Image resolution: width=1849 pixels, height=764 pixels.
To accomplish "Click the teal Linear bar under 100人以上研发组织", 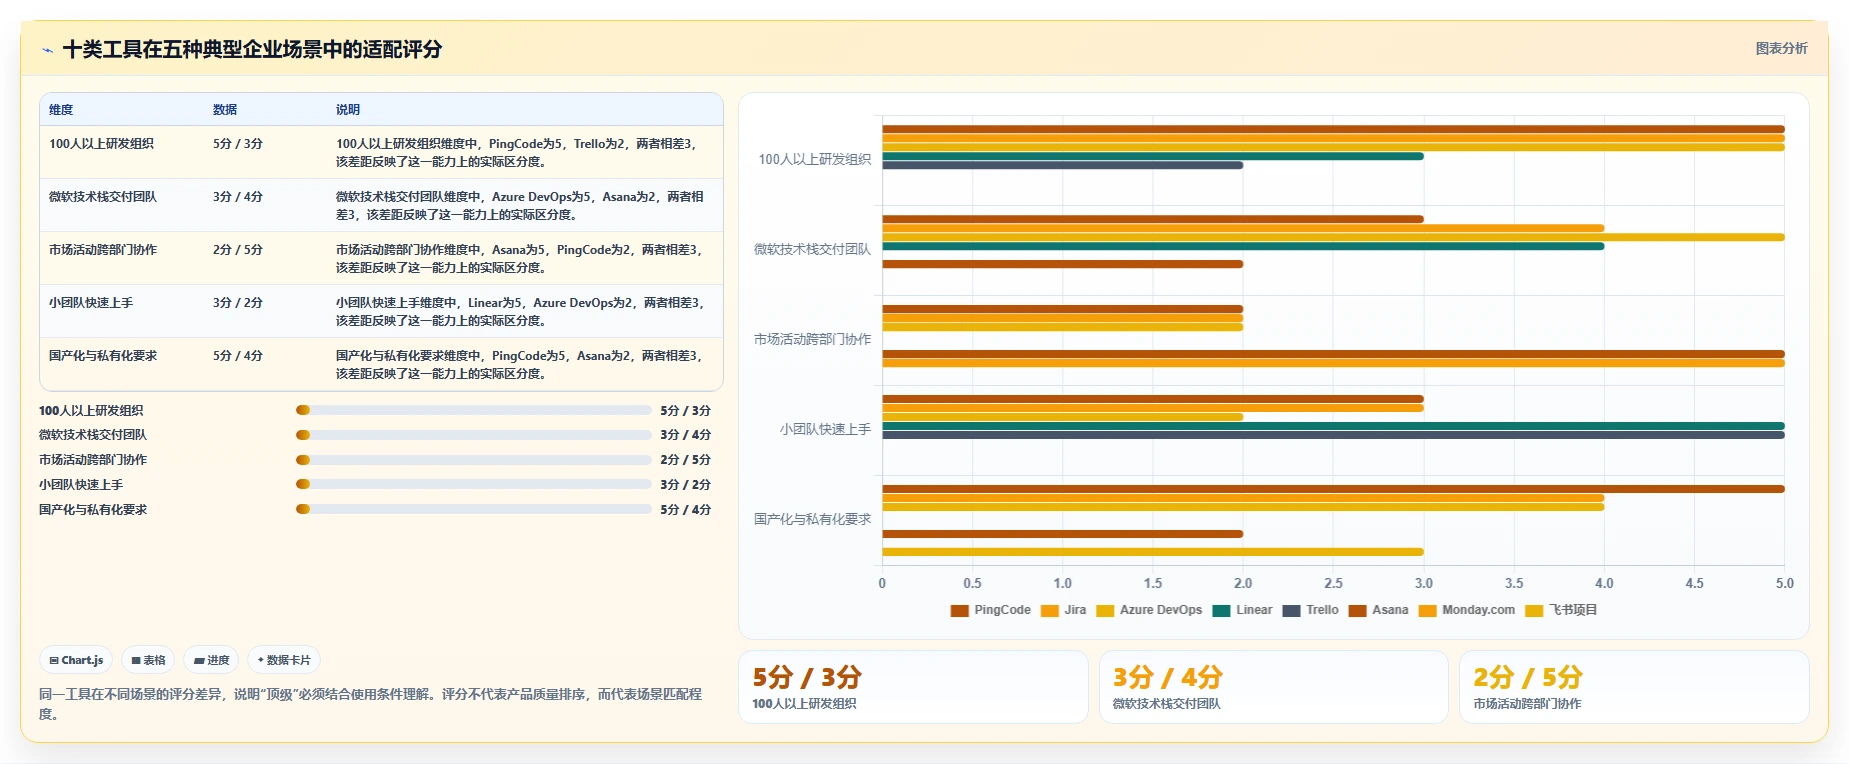I will pyautogui.click(x=1152, y=156).
